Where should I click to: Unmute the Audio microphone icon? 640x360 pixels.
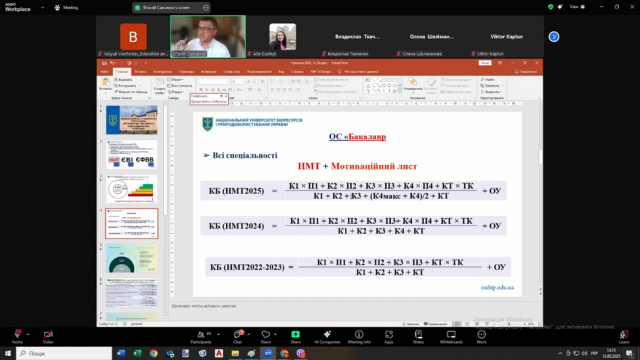tap(17, 335)
